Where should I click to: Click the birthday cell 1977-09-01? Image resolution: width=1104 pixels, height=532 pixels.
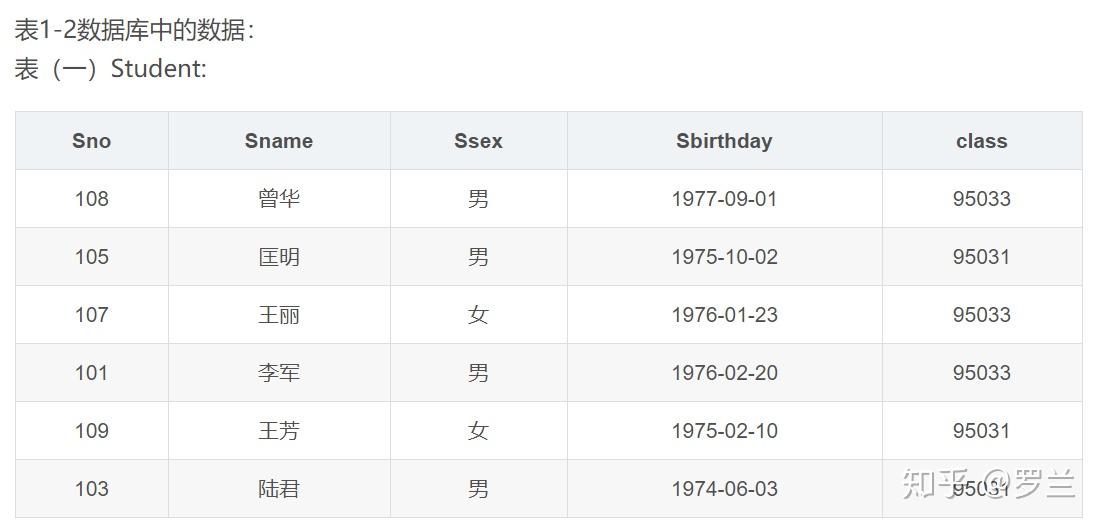(724, 199)
